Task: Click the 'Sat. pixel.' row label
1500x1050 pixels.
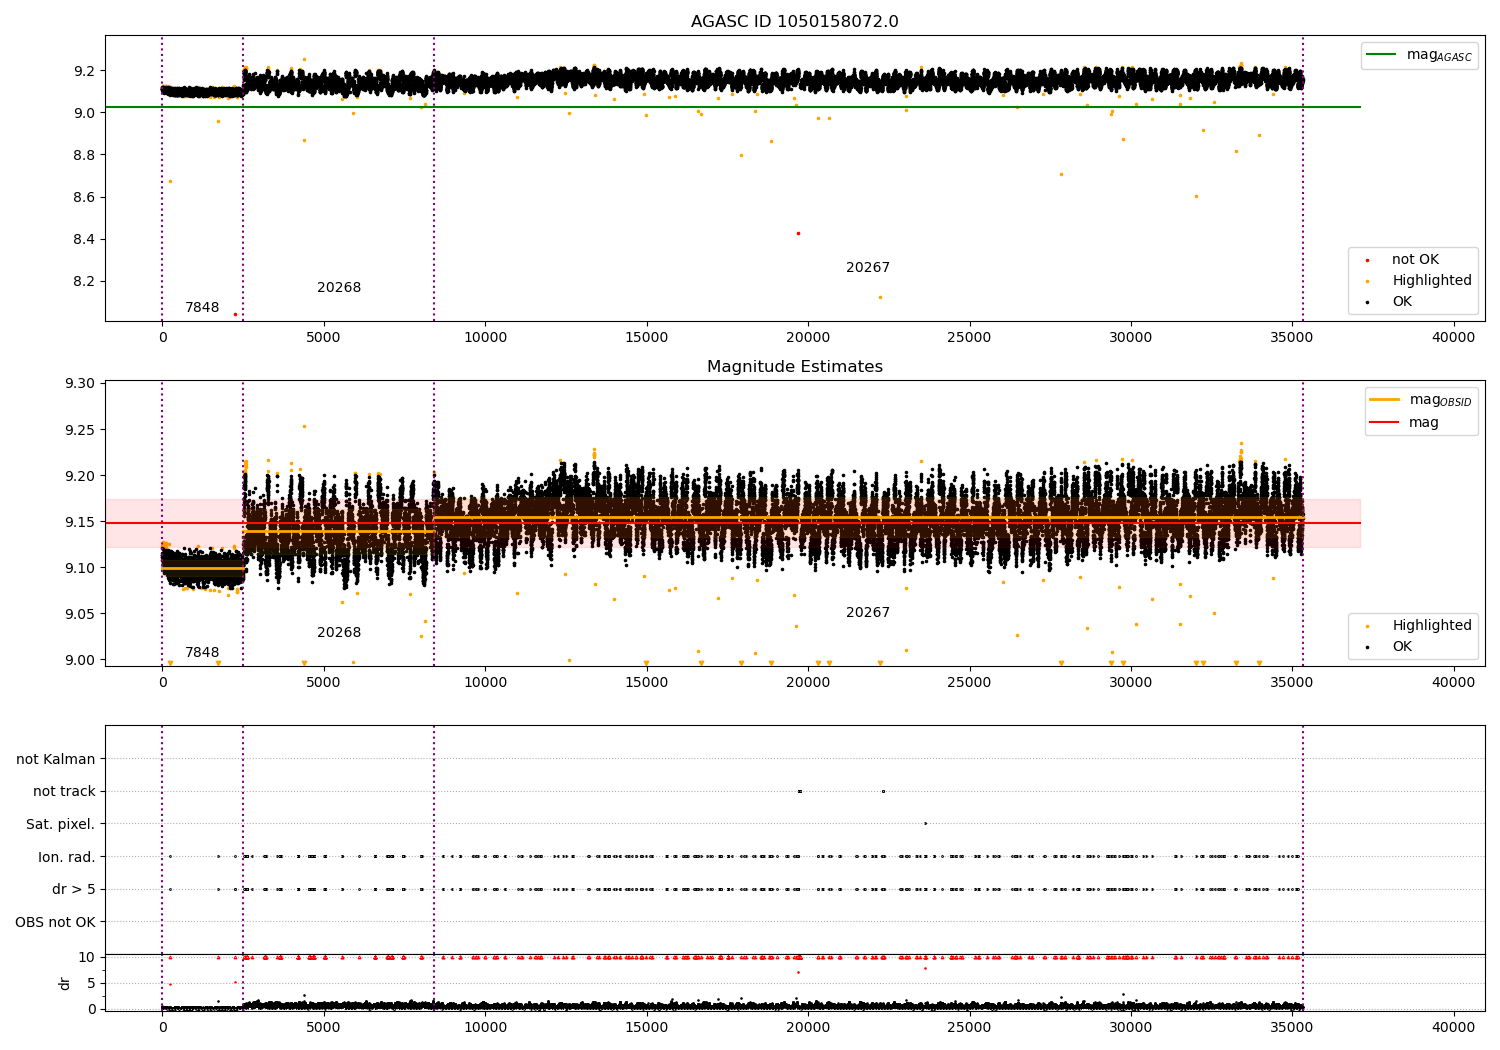Action: point(60,825)
